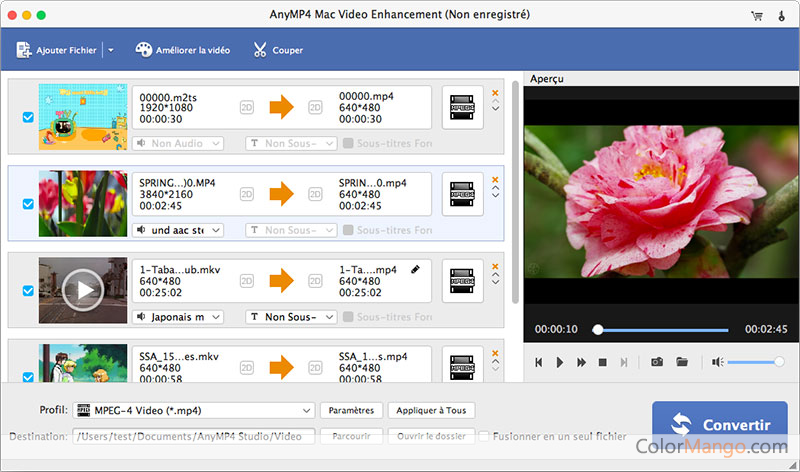Open subtitle dropdown for 1-Taba file
The width and height of the screenshot is (800, 472).
291,317
